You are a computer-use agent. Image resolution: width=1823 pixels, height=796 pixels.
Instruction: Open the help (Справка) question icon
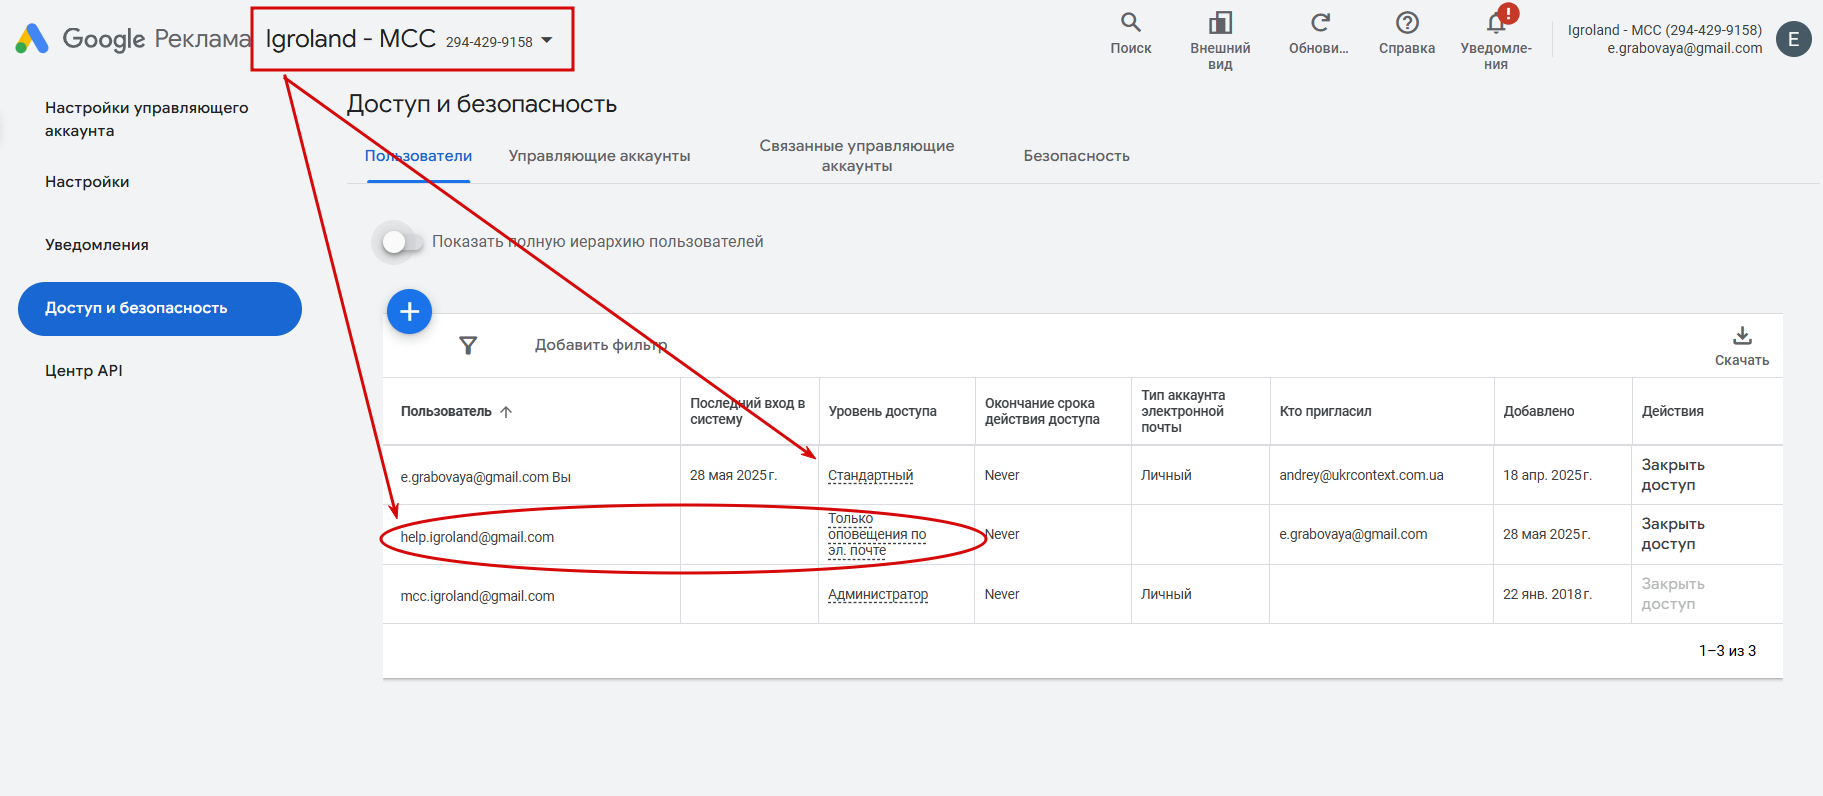(x=1407, y=22)
